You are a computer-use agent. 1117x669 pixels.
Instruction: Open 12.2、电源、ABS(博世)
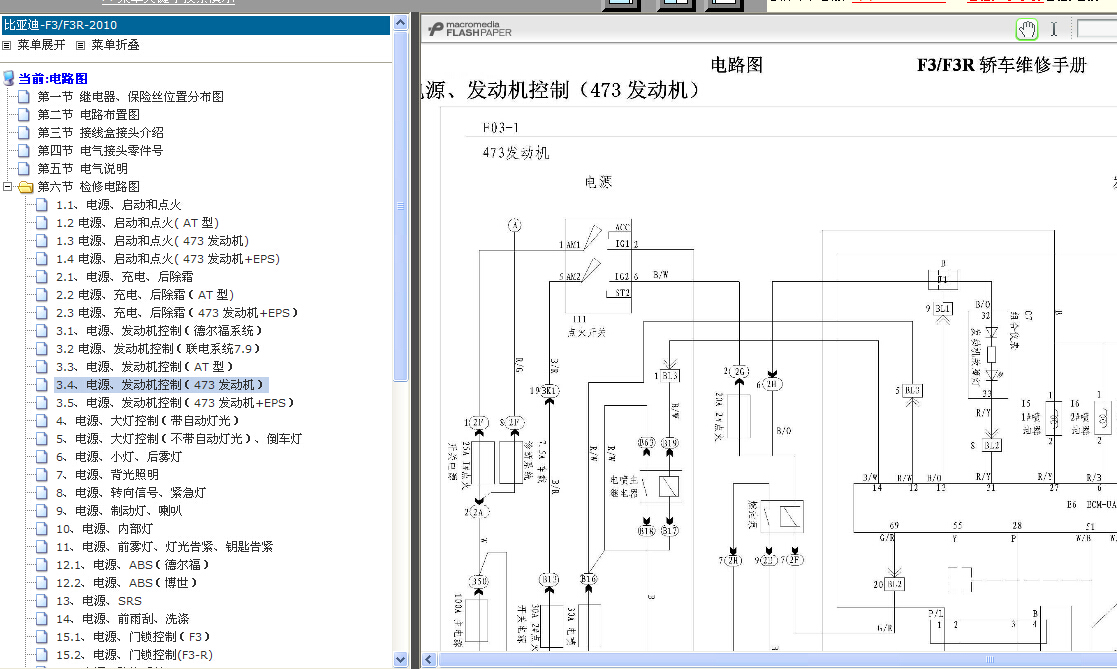pyautogui.click(x=127, y=583)
